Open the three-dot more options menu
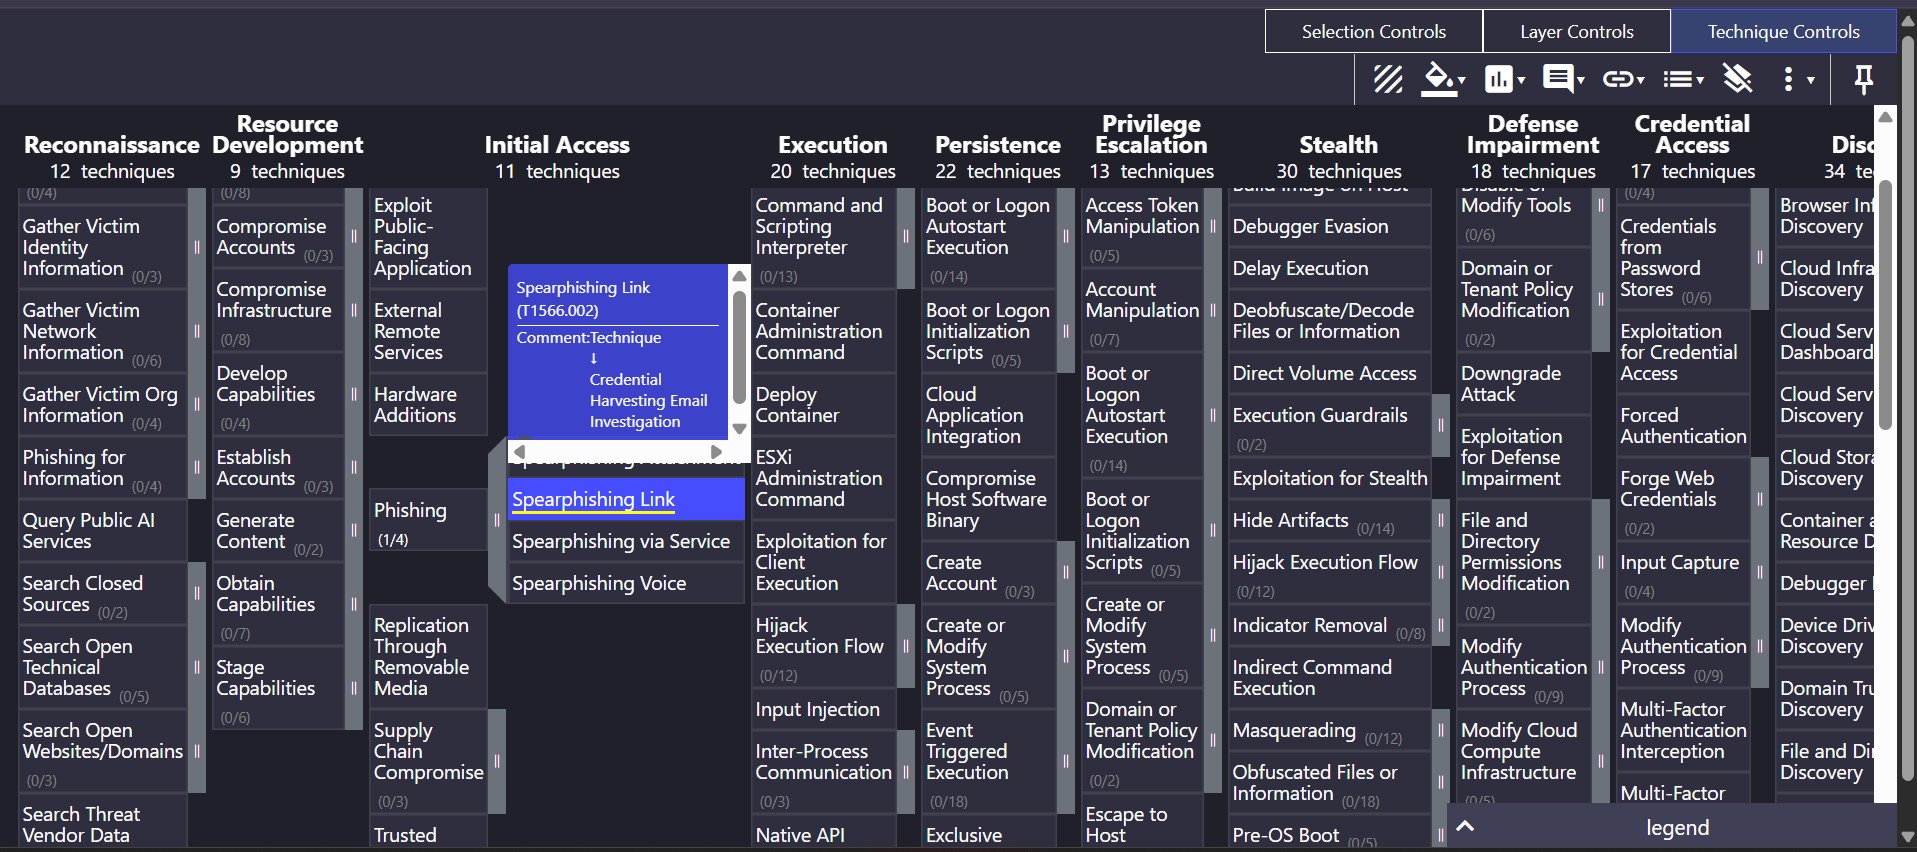 (1798, 79)
